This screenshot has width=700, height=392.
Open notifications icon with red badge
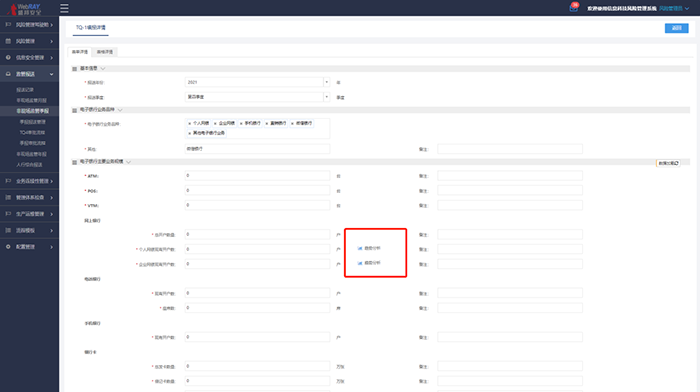click(574, 8)
